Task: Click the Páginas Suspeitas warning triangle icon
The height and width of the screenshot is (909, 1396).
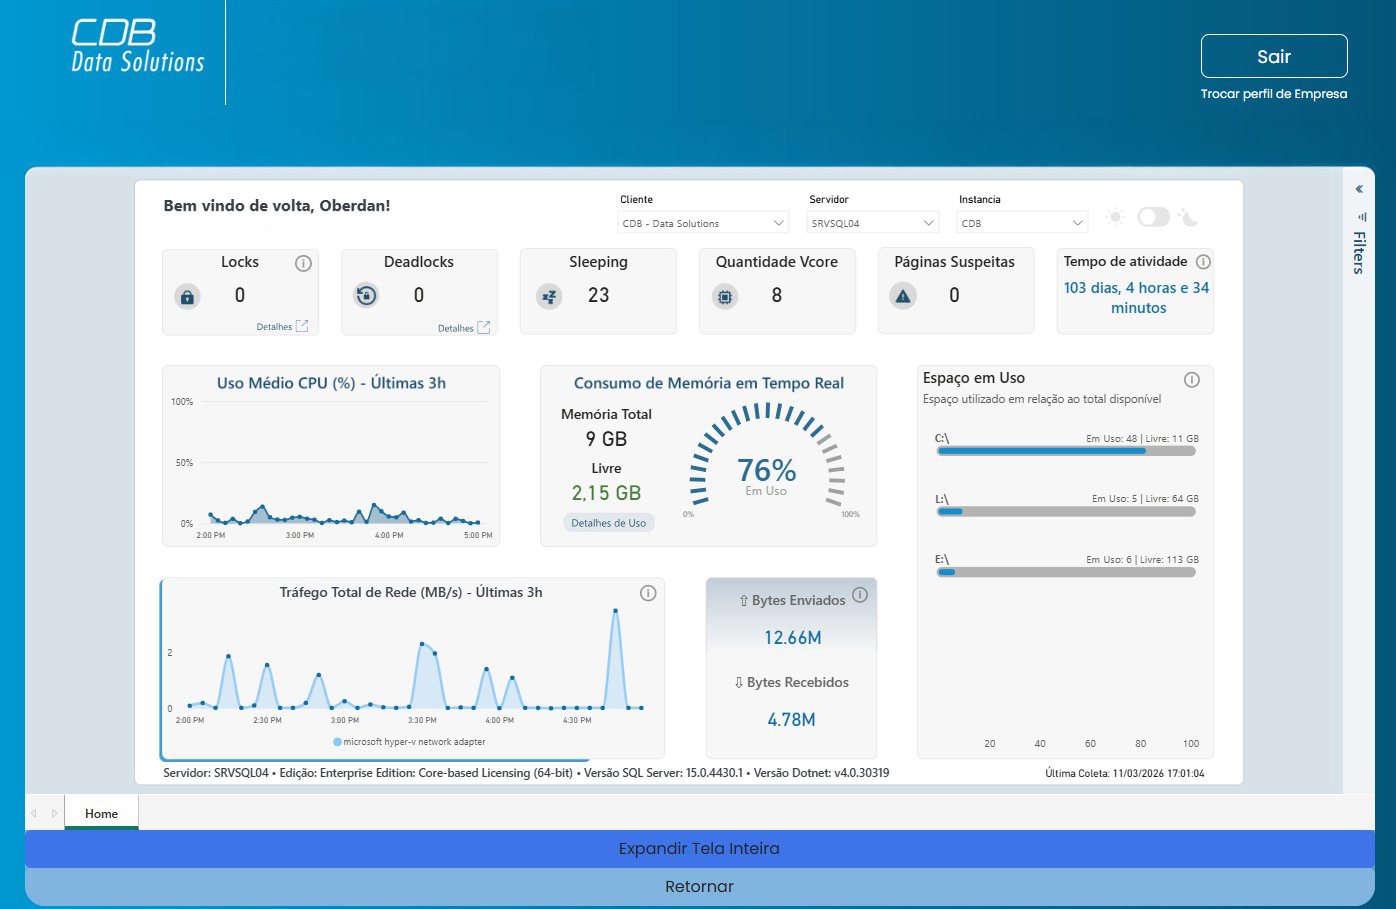Action: (x=903, y=297)
